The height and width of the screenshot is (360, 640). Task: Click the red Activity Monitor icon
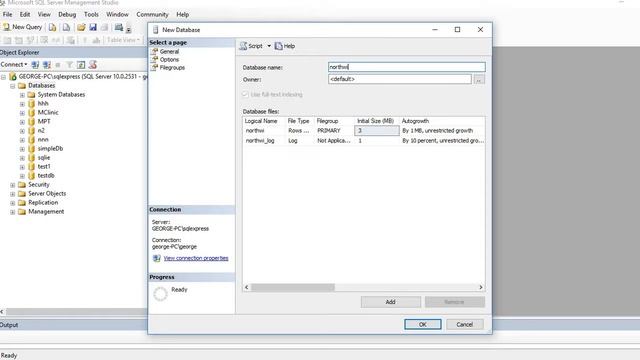93,64
